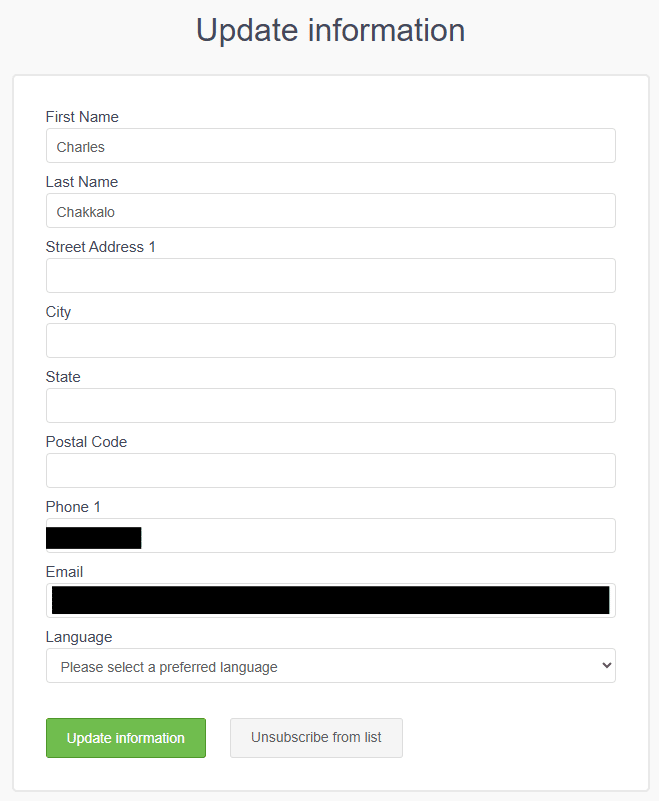Click the 'Language' label text

coord(79,637)
